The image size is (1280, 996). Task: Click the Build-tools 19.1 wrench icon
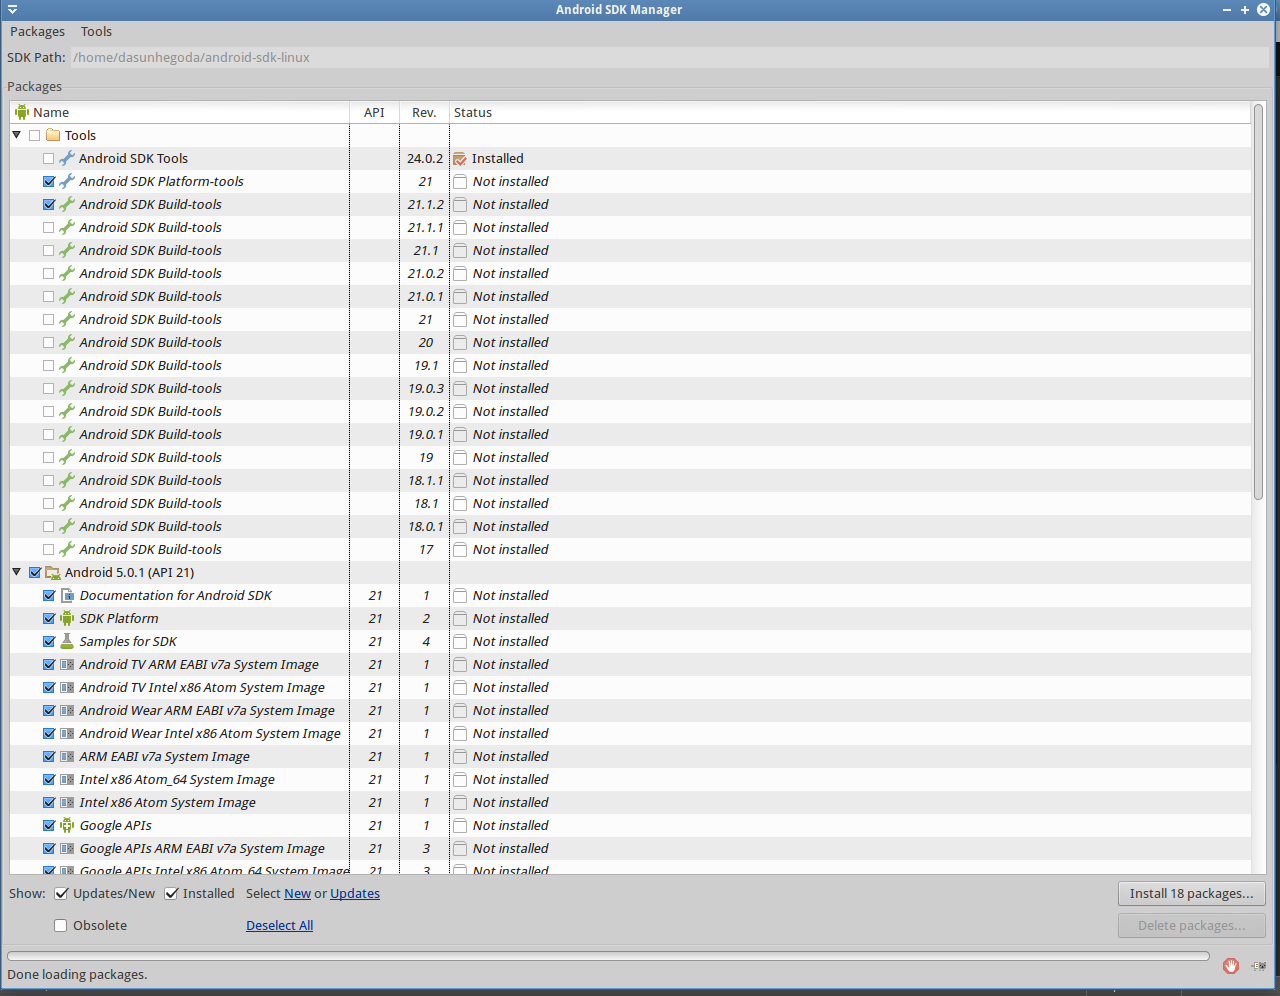click(67, 365)
